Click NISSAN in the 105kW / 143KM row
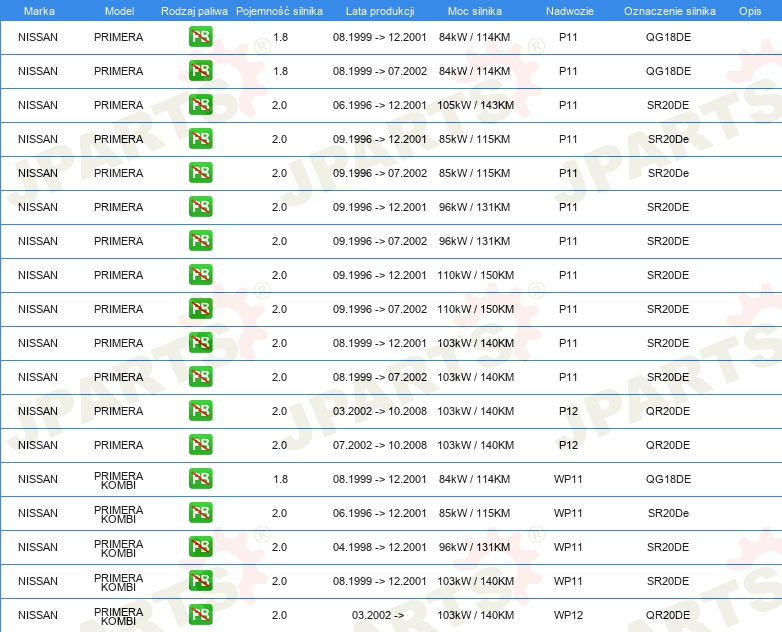 38,105
